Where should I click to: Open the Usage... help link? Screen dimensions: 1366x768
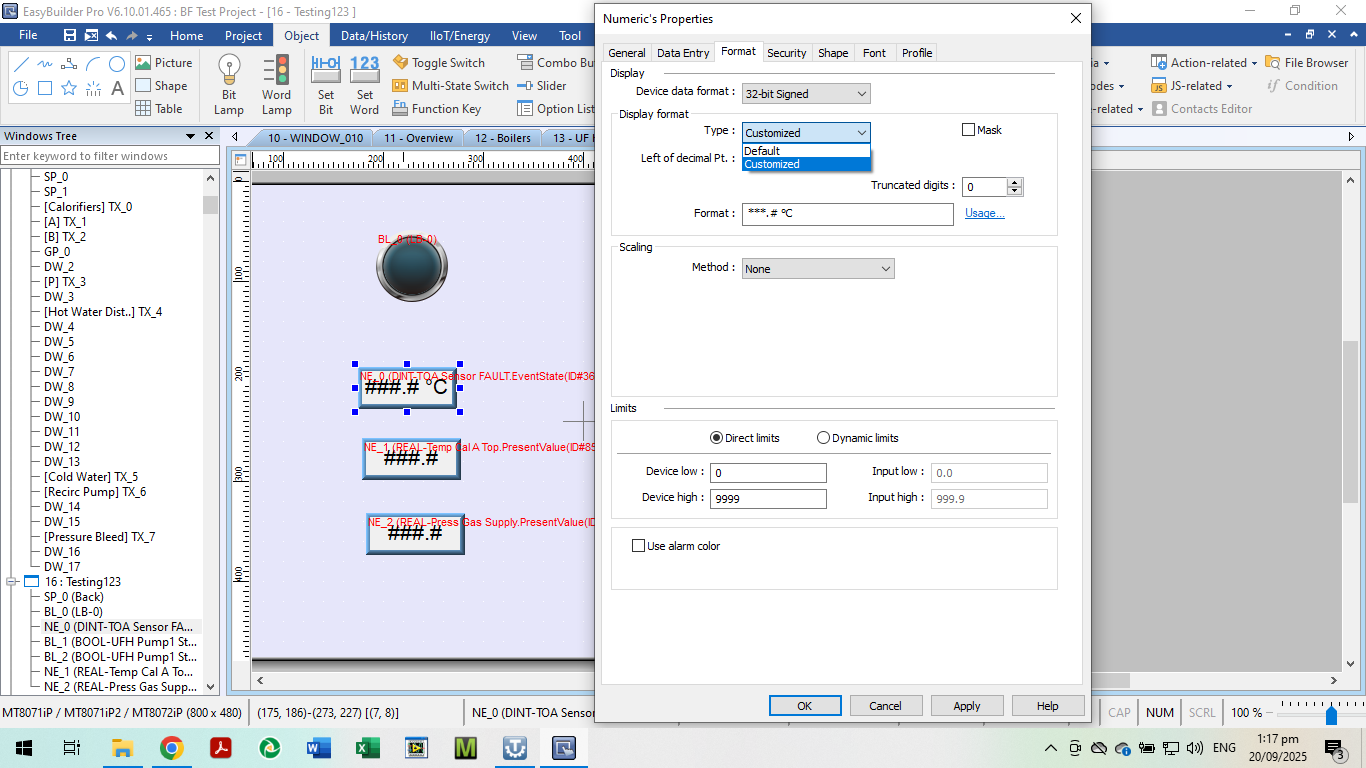pos(984,213)
